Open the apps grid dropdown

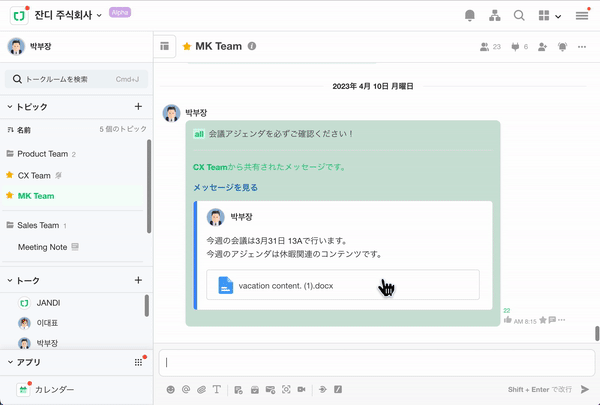tap(549, 16)
